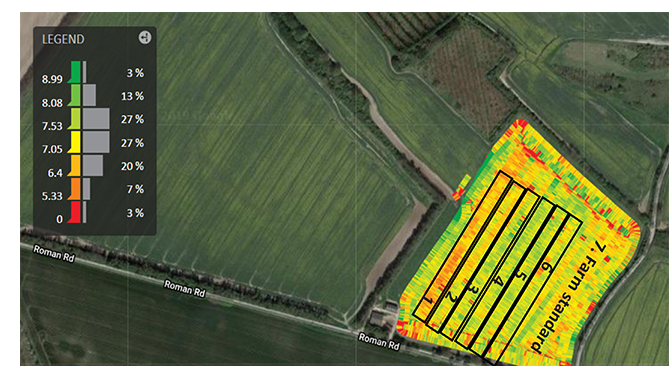
Task: Click the 6.4 yield value label
Action: tap(55, 173)
